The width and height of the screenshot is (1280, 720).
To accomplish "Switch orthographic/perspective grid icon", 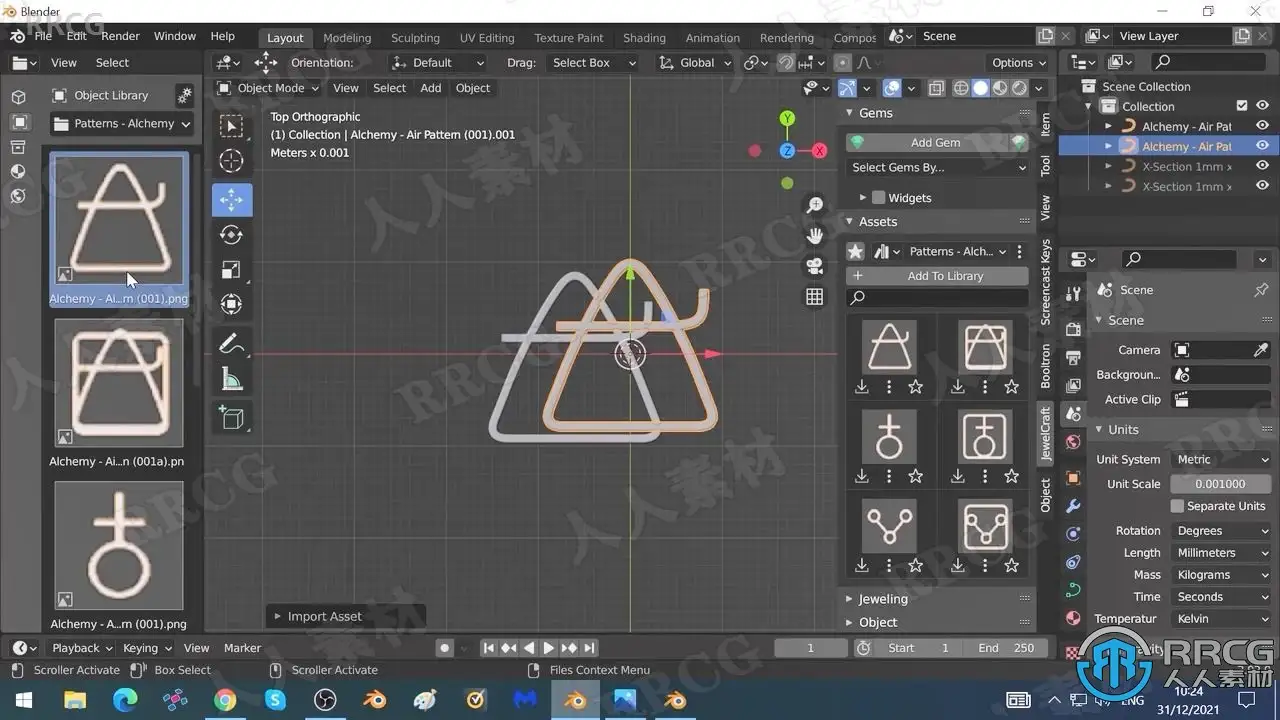I will (815, 297).
